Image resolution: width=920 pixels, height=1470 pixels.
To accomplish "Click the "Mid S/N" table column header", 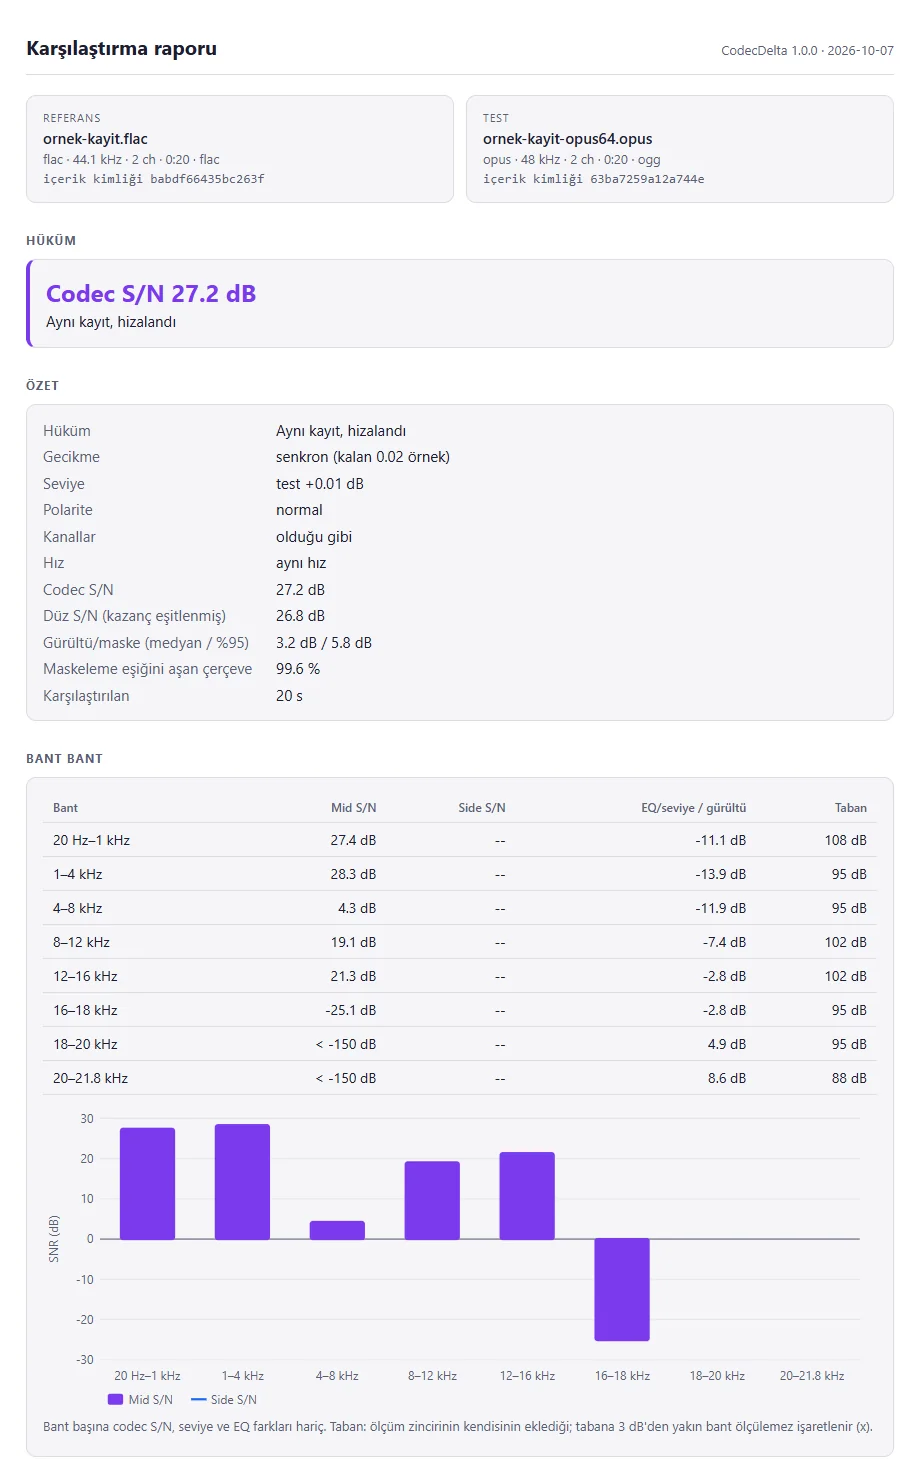I will (x=354, y=808).
